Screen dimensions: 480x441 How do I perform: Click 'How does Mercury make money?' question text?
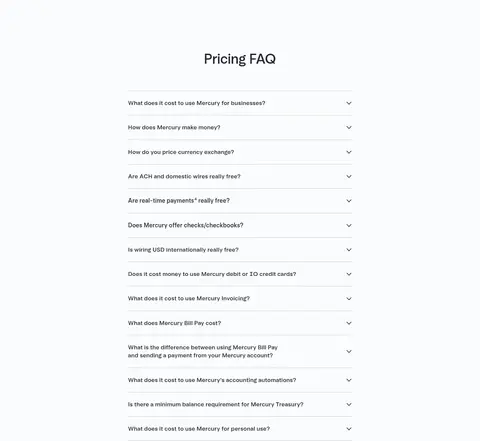(174, 127)
